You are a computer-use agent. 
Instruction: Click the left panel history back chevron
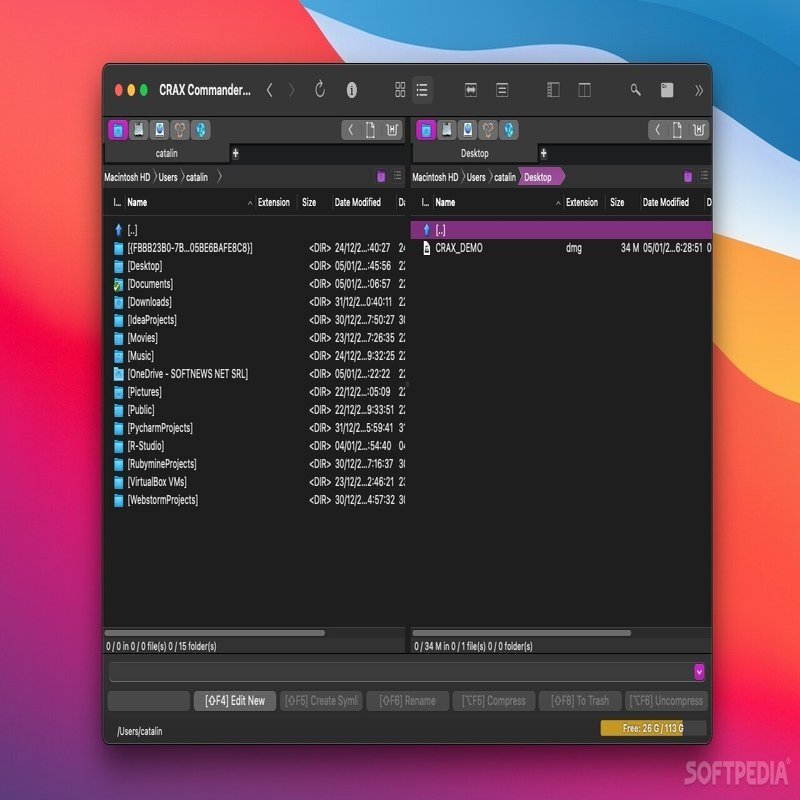tap(351, 130)
